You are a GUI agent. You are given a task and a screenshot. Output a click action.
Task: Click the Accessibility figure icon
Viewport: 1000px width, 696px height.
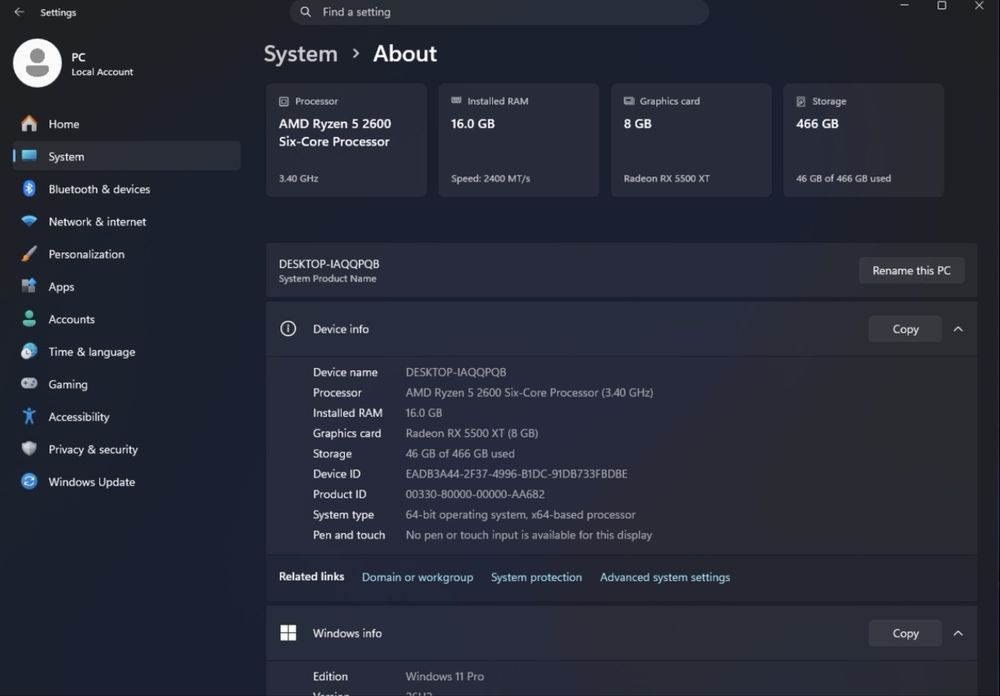[x=29, y=416]
